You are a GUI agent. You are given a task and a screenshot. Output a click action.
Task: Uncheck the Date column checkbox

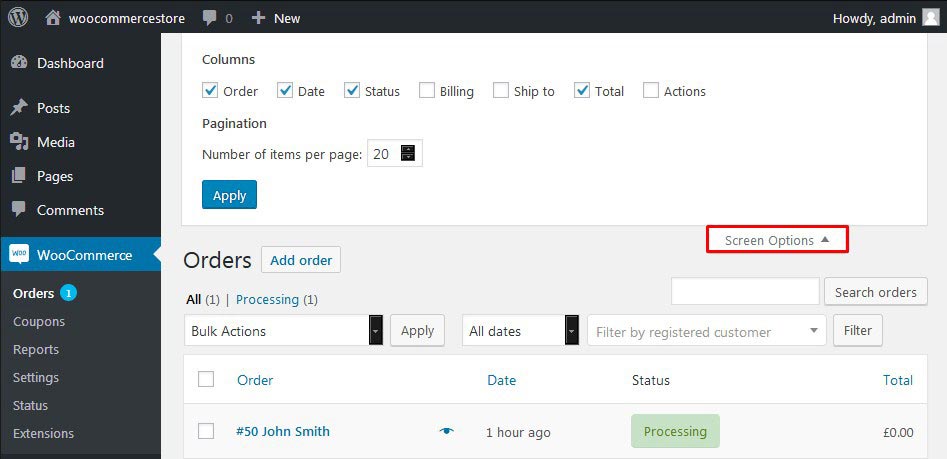(x=284, y=91)
